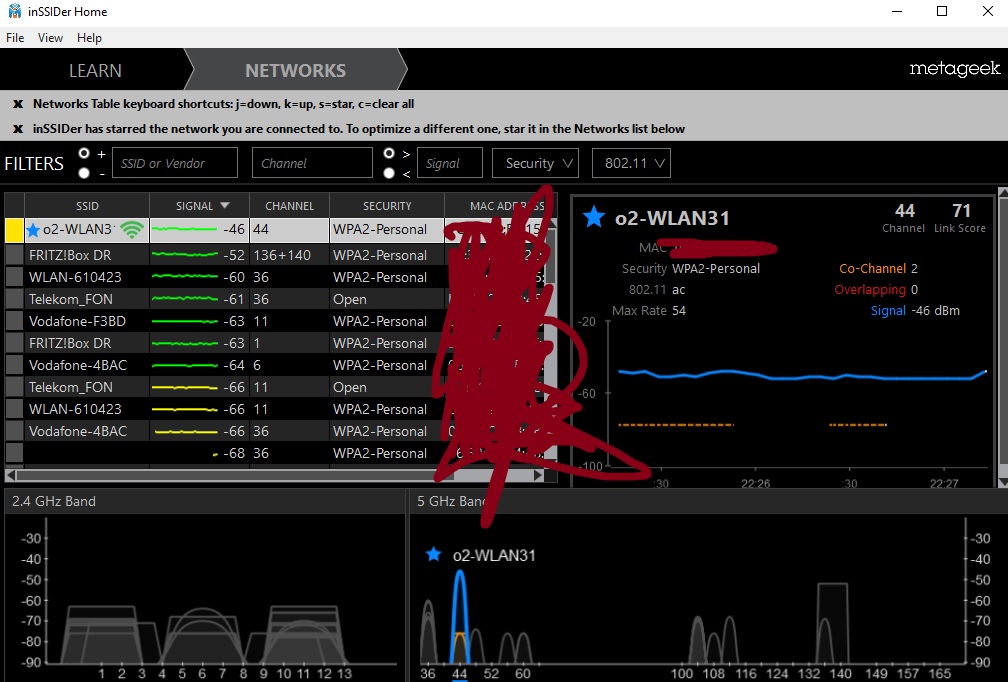Open the File menu
The height and width of the screenshot is (682, 1008).
[15, 38]
